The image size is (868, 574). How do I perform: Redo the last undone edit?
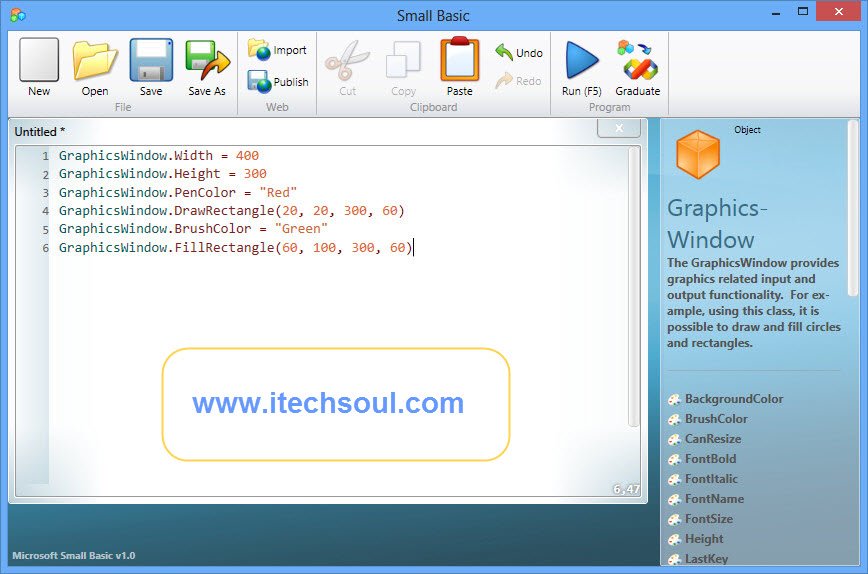click(518, 81)
